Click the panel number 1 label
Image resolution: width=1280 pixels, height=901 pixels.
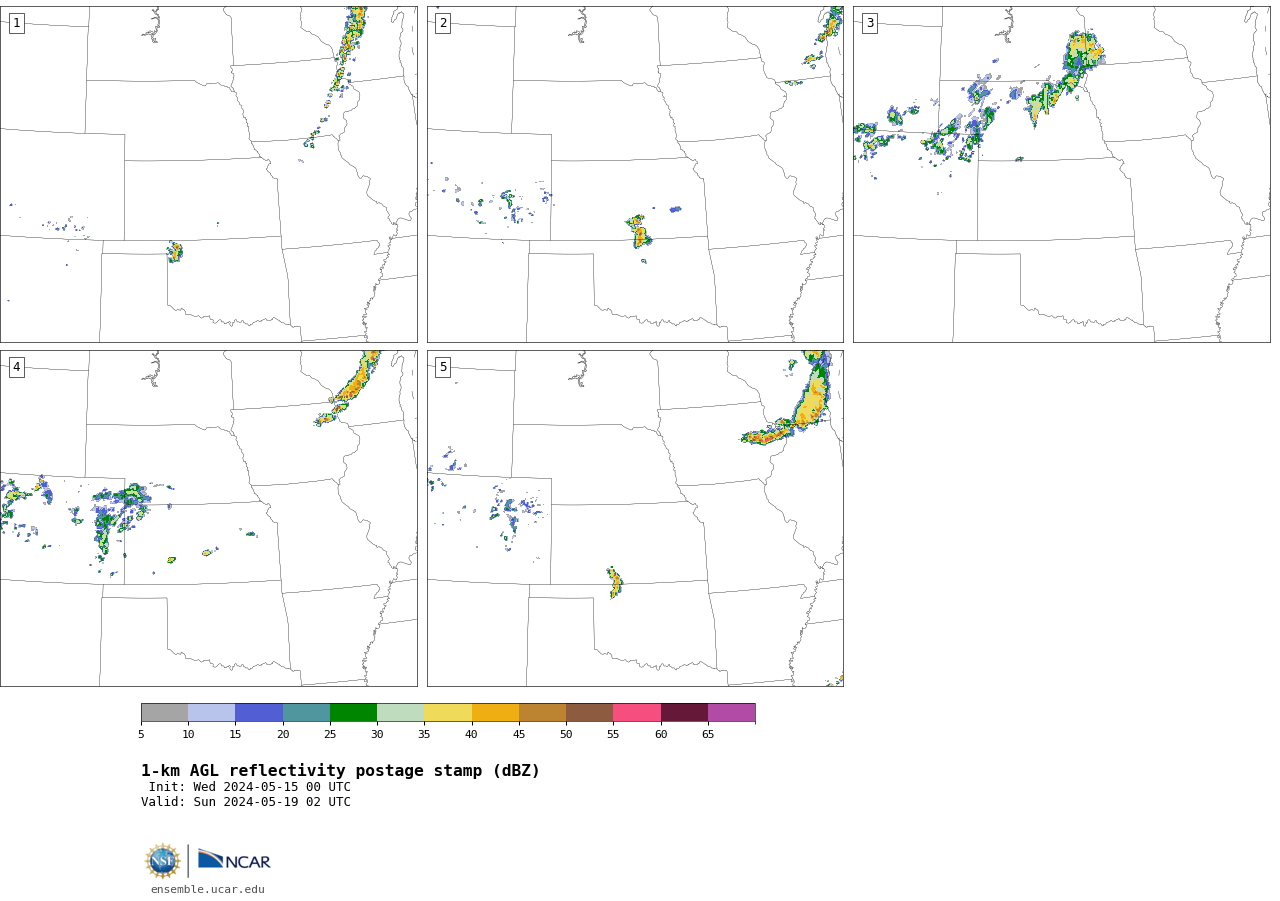[17, 23]
